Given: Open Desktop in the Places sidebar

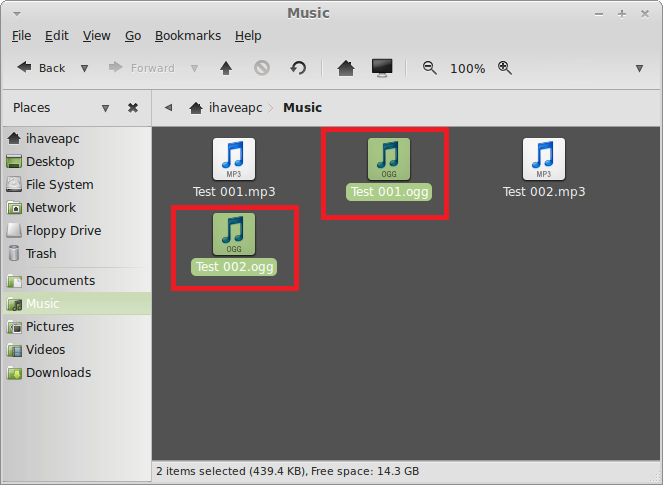Looking at the screenshot, I should [77, 162].
